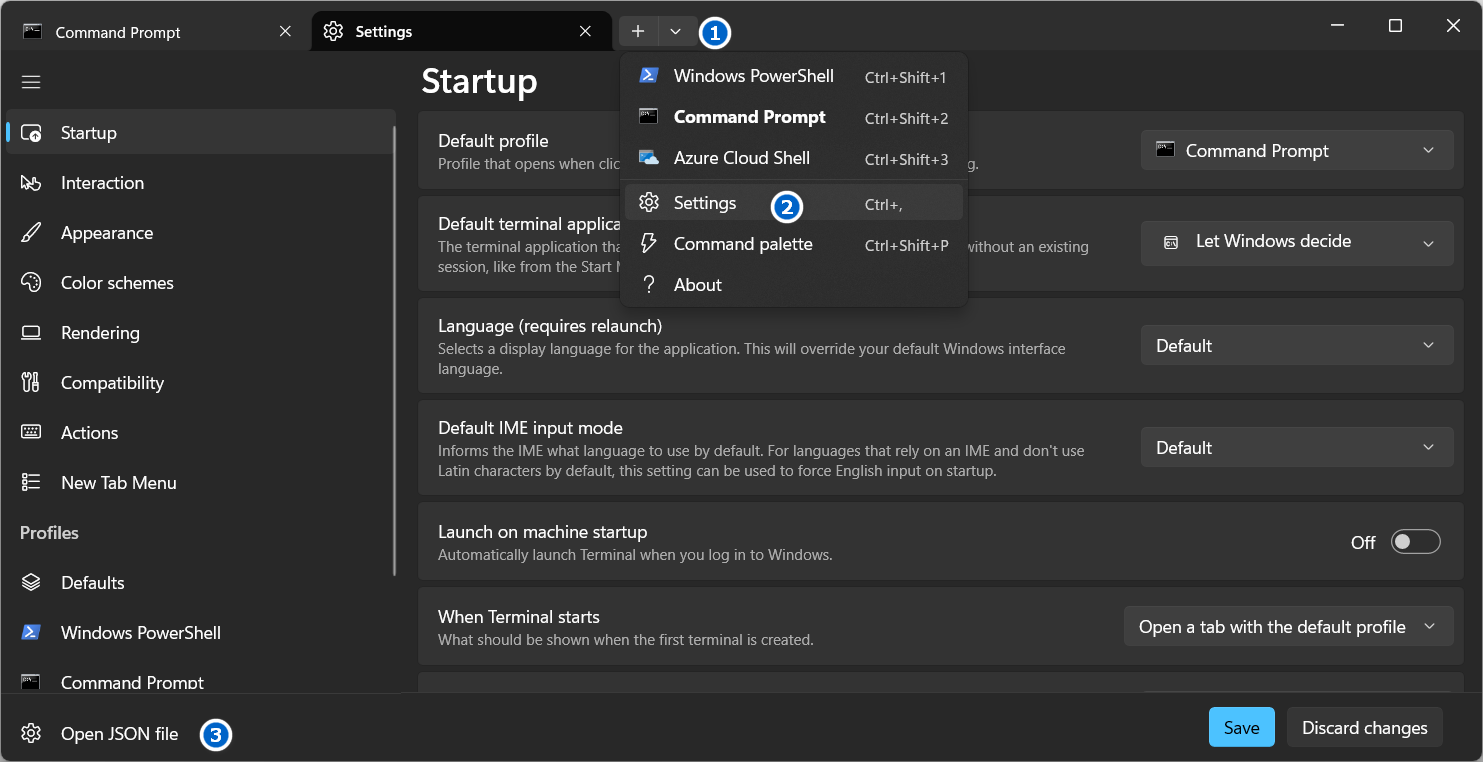Open Color schemes via palette icon
This screenshot has width=1483, height=762.
[31, 283]
